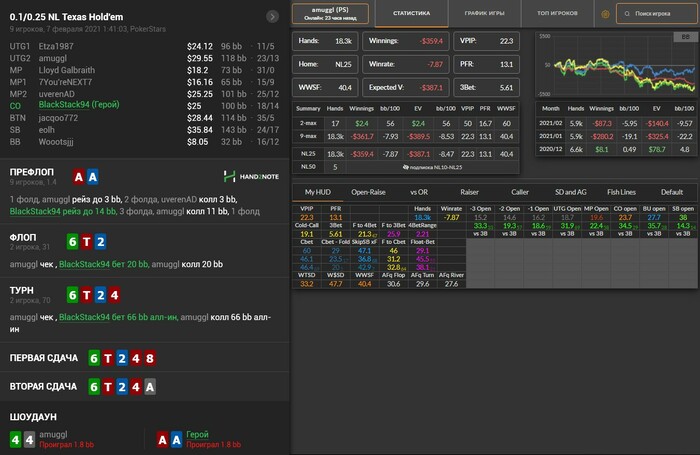This screenshot has height=455, width=700.
Task: Click the 8 card in first run
Action: 150,358
